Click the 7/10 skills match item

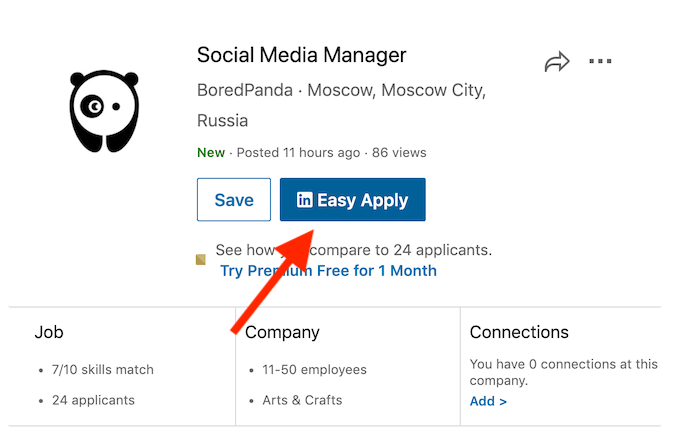point(103,370)
